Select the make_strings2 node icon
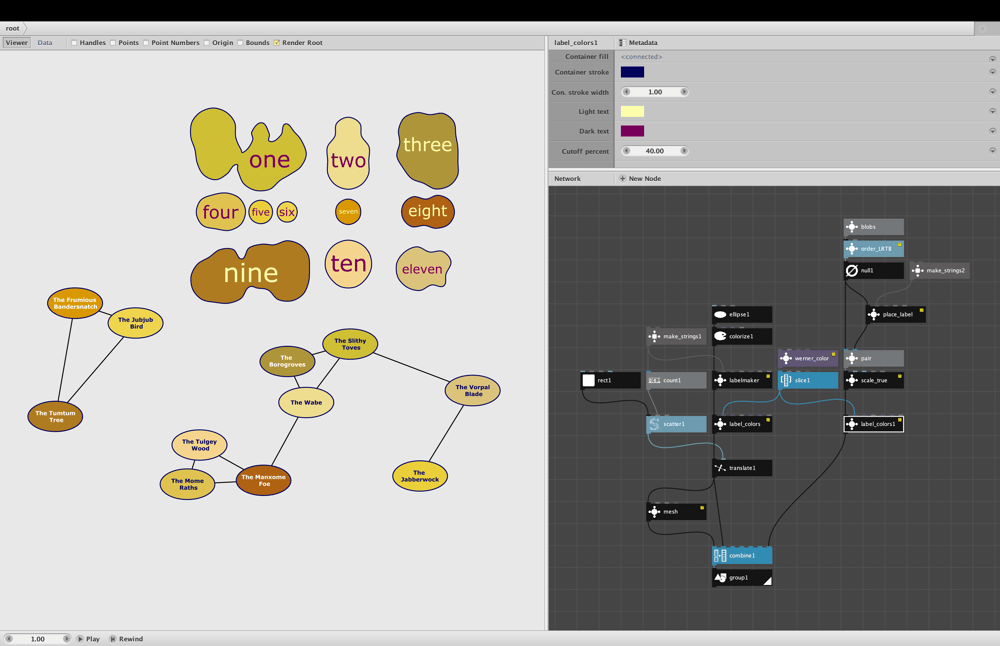The width and height of the screenshot is (1000, 646). pyautogui.click(x=917, y=270)
